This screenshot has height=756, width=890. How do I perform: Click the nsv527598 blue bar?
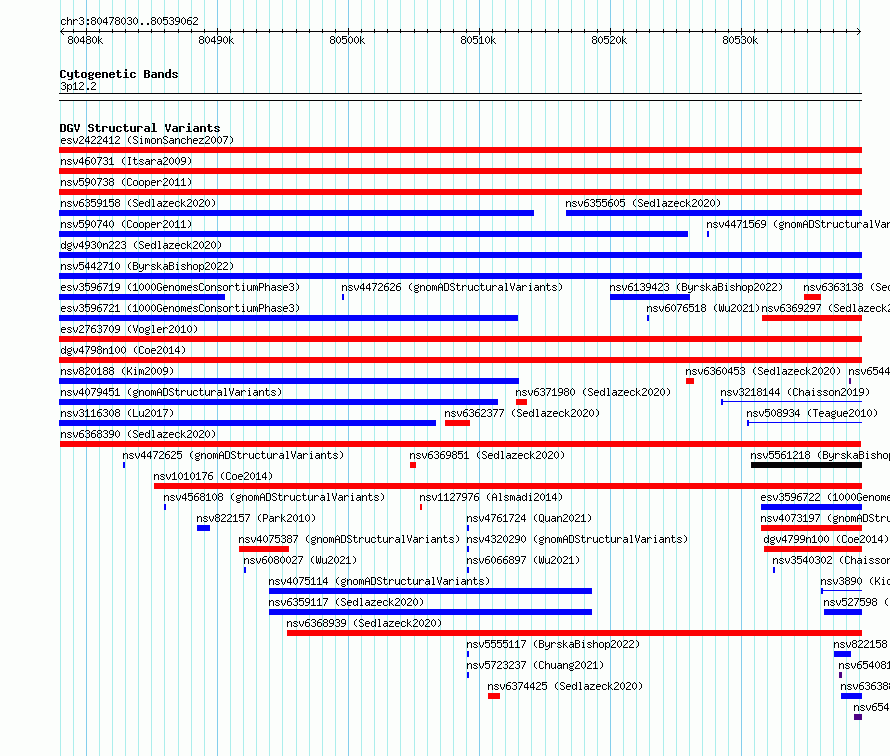click(x=843, y=612)
